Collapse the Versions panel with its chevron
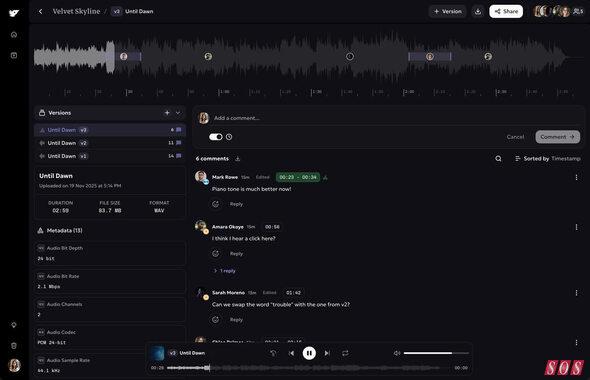 pyautogui.click(x=178, y=112)
